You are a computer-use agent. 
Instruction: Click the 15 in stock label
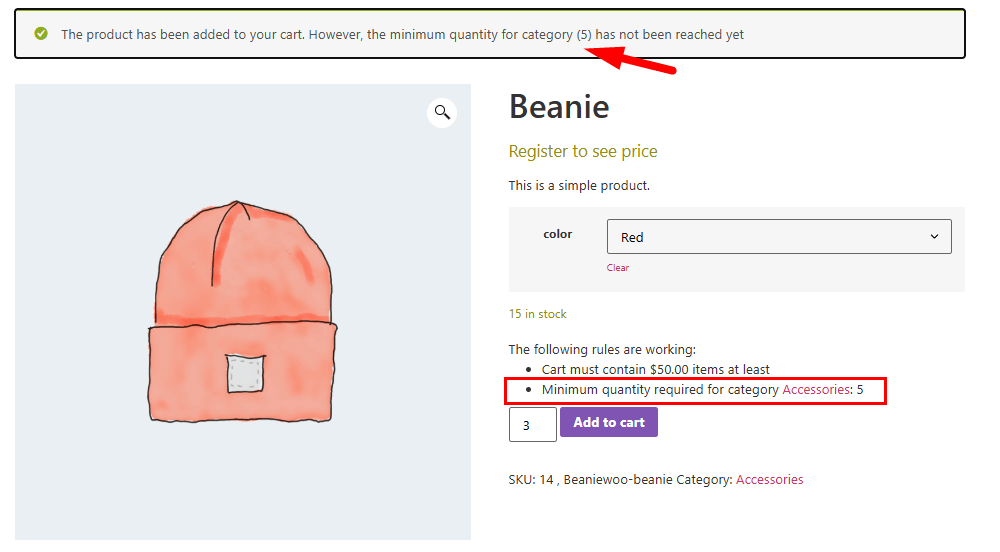[x=537, y=314]
